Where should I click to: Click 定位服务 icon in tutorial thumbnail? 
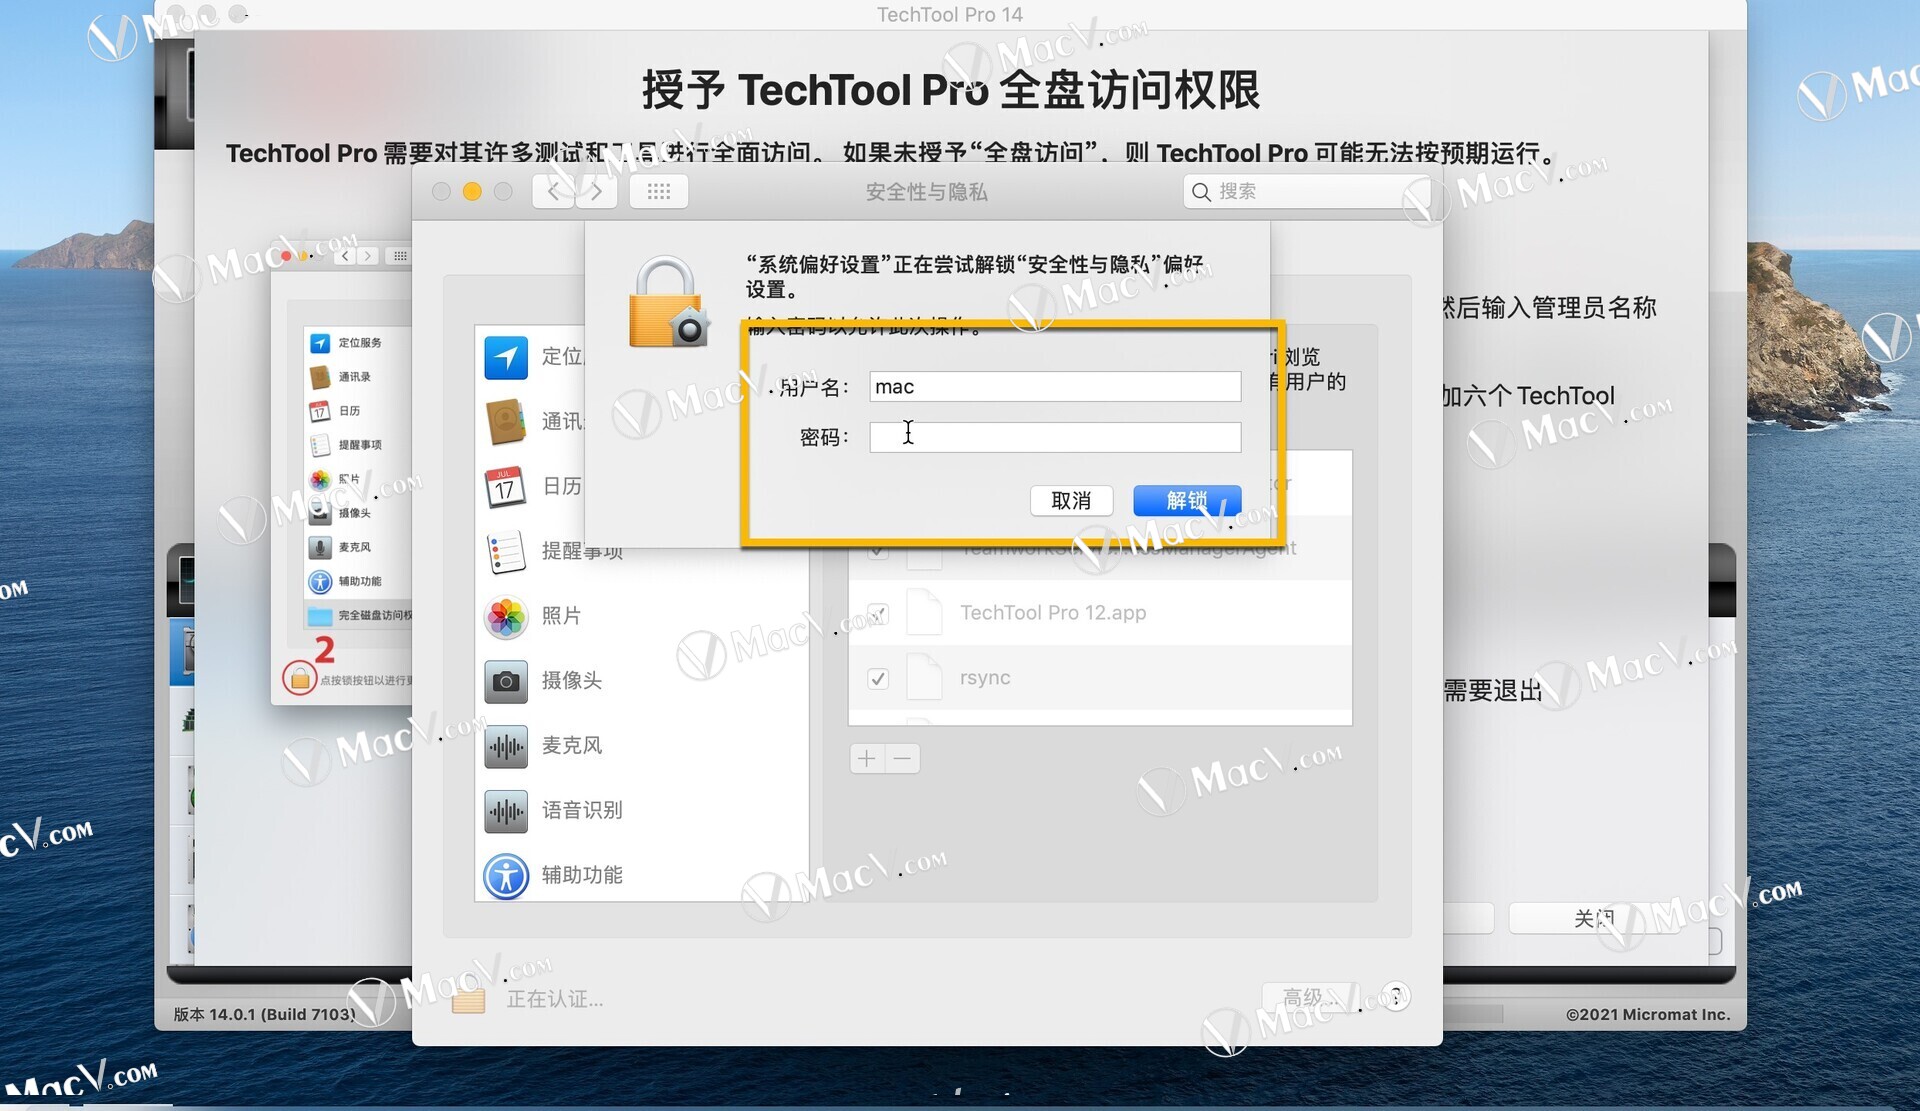(320, 343)
